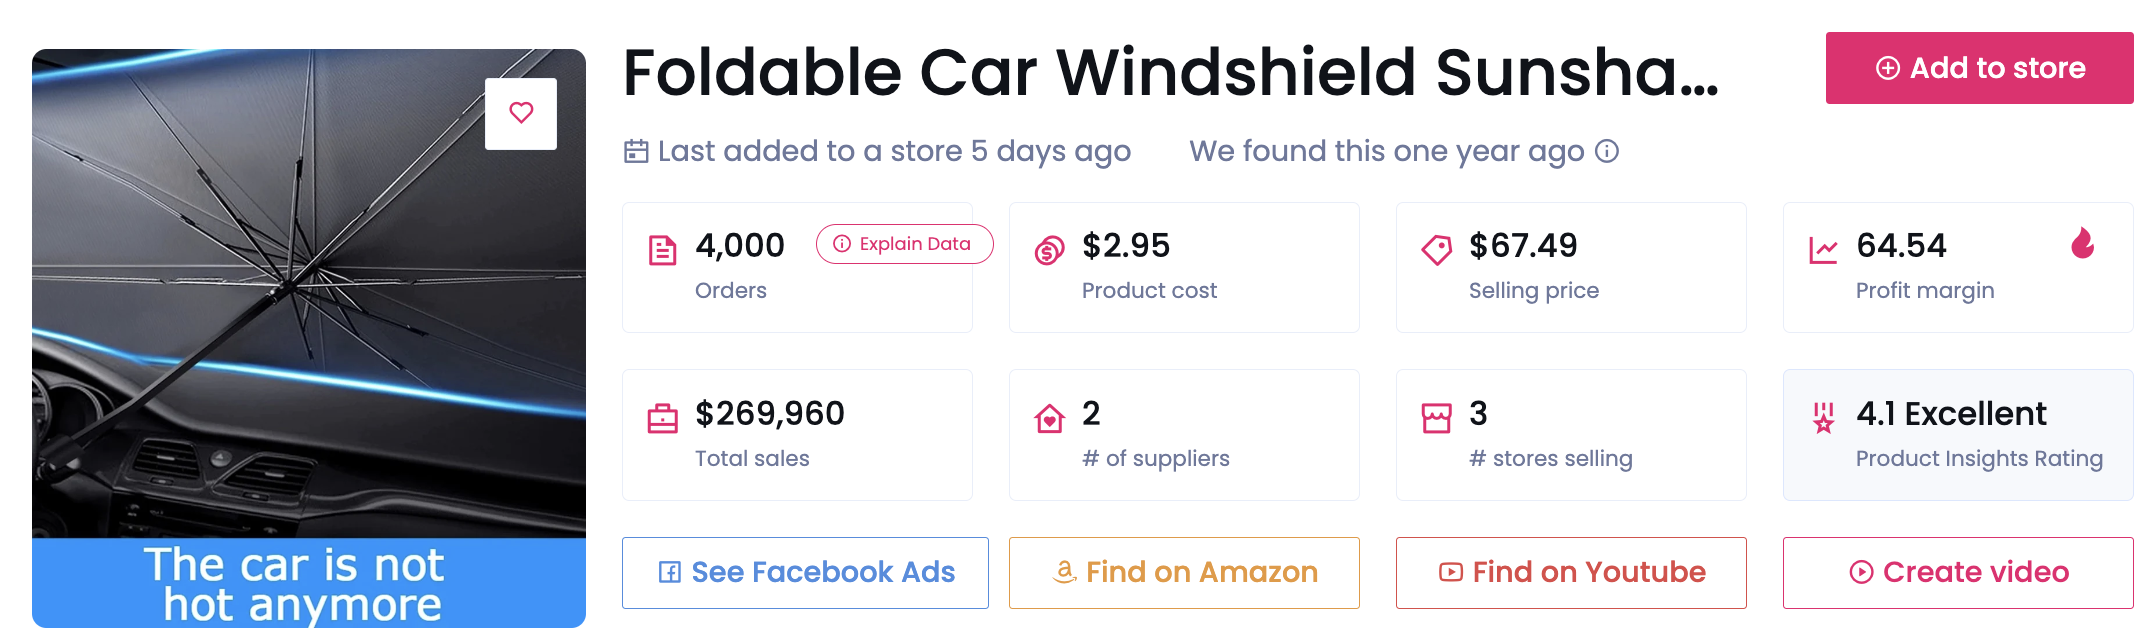Screen dimensions: 2156x642
Task: Click the suppliers house icon
Action: coord(1049,418)
